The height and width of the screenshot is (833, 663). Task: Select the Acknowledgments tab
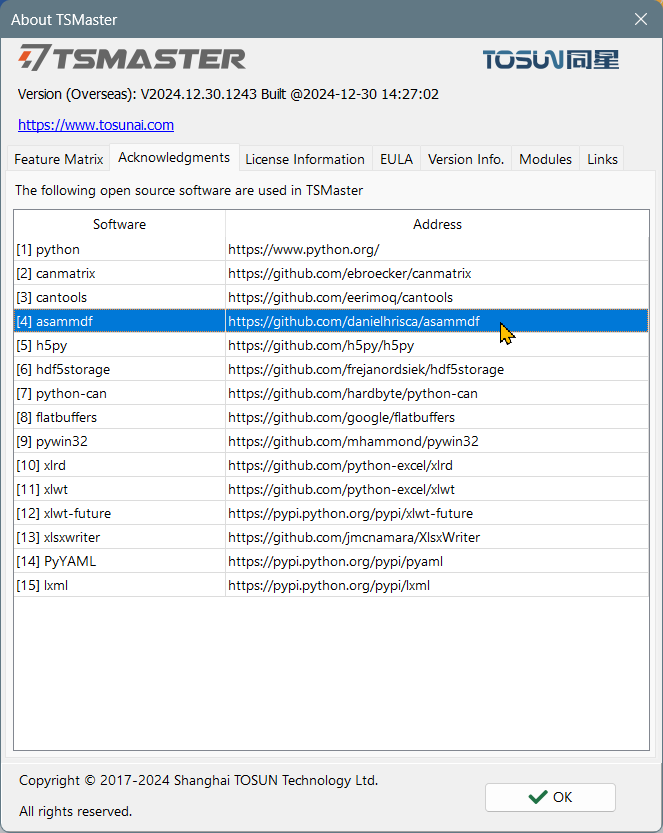tap(174, 157)
